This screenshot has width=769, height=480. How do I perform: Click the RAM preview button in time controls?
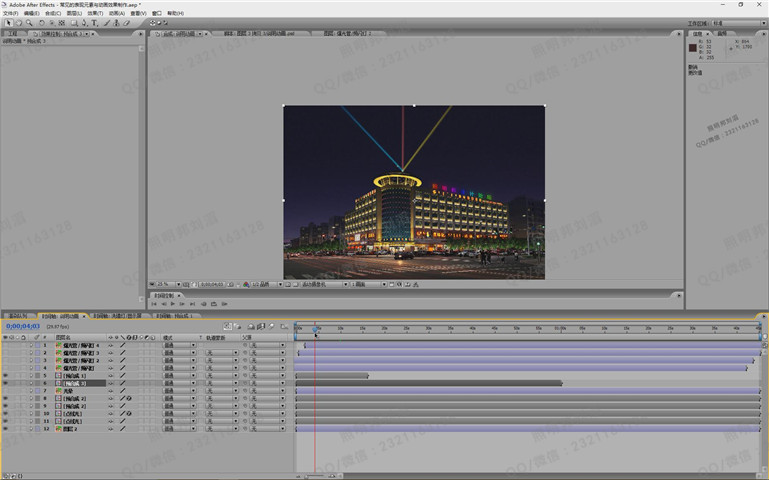[224, 303]
